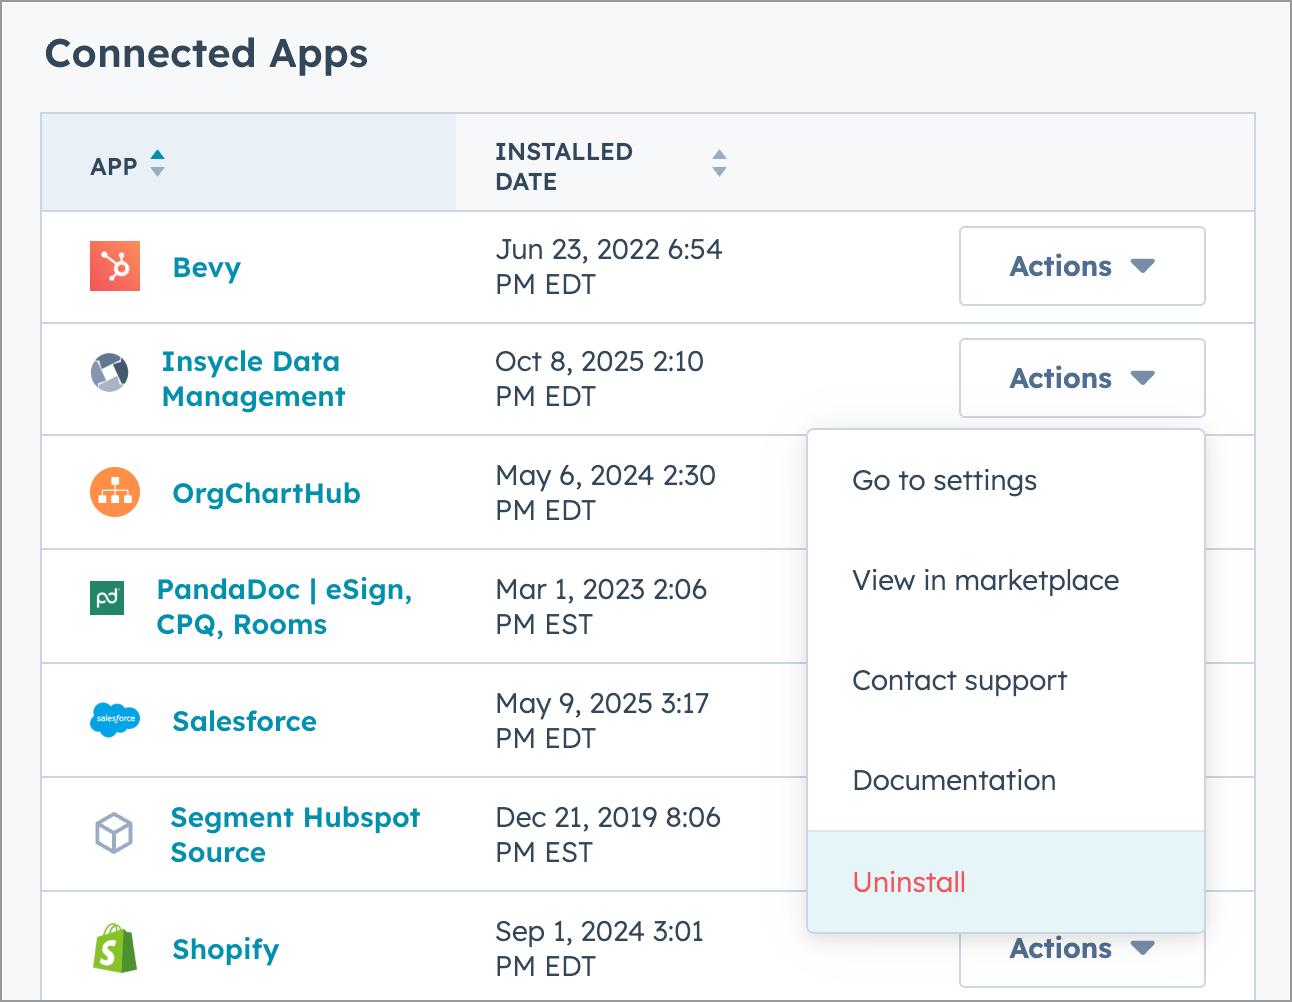Open the Insycle Data Management Actions dropdown
The width and height of the screenshot is (1292, 1002).
click(1082, 378)
